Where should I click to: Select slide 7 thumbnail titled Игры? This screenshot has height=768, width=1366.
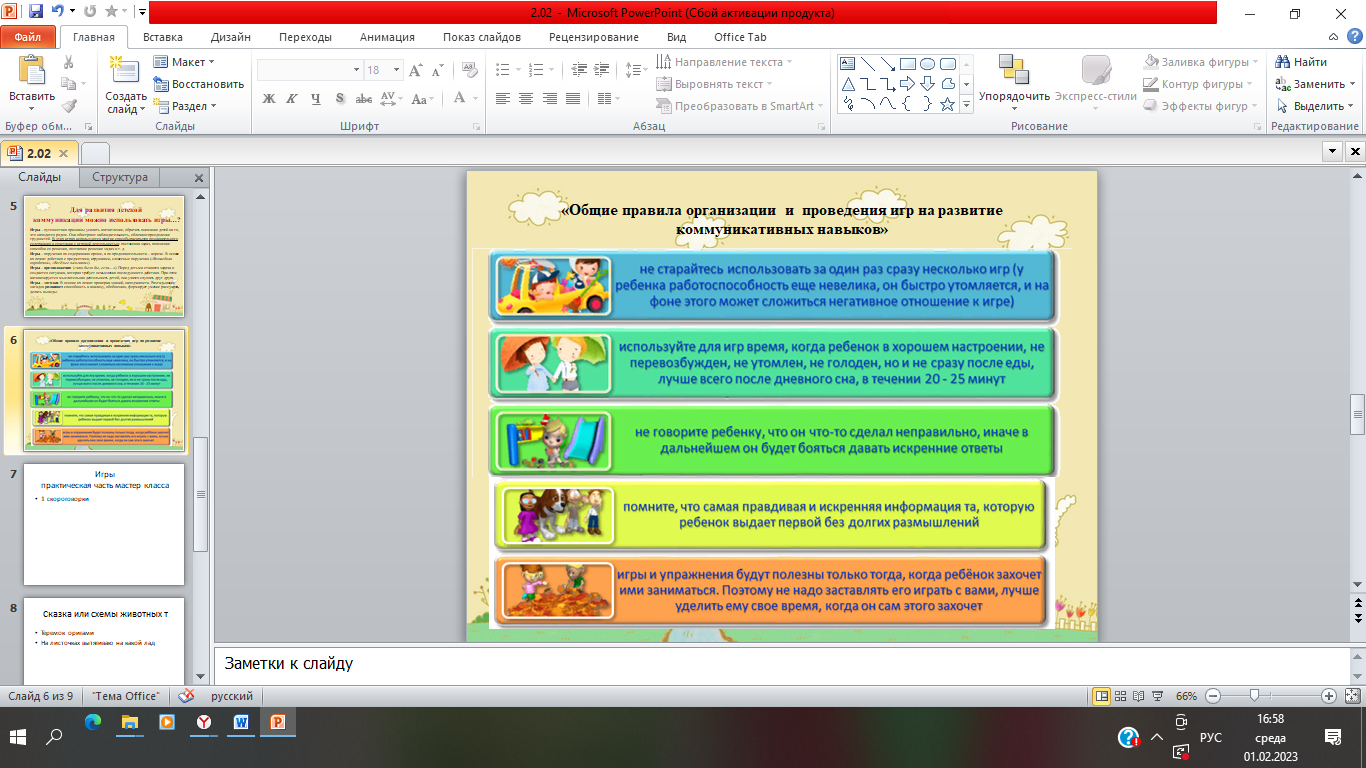[104, 524]
